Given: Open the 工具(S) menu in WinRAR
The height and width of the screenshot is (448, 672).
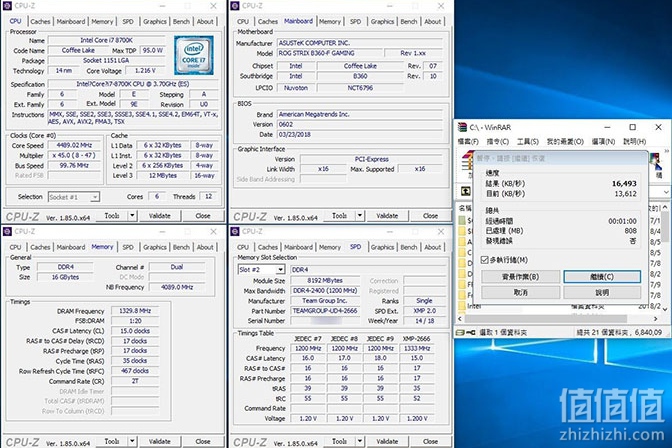Looking at the screenshot, I should (x=528, y=141).
